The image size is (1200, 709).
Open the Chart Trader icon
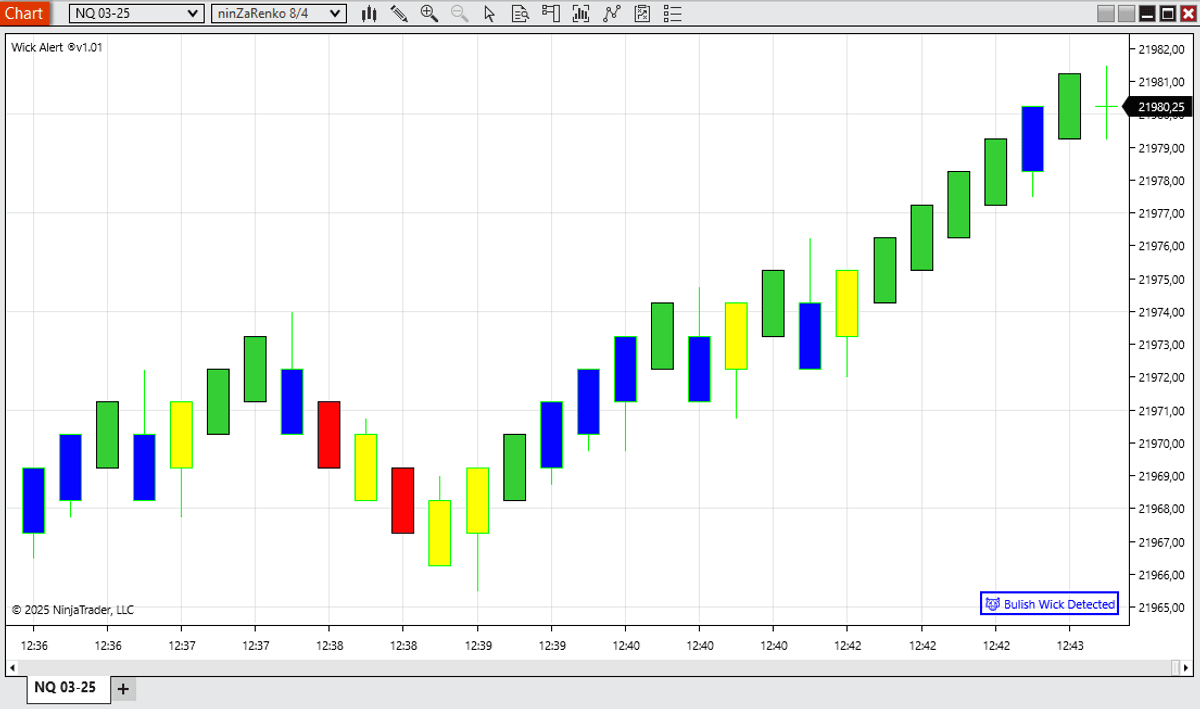(x=551, y=13)
